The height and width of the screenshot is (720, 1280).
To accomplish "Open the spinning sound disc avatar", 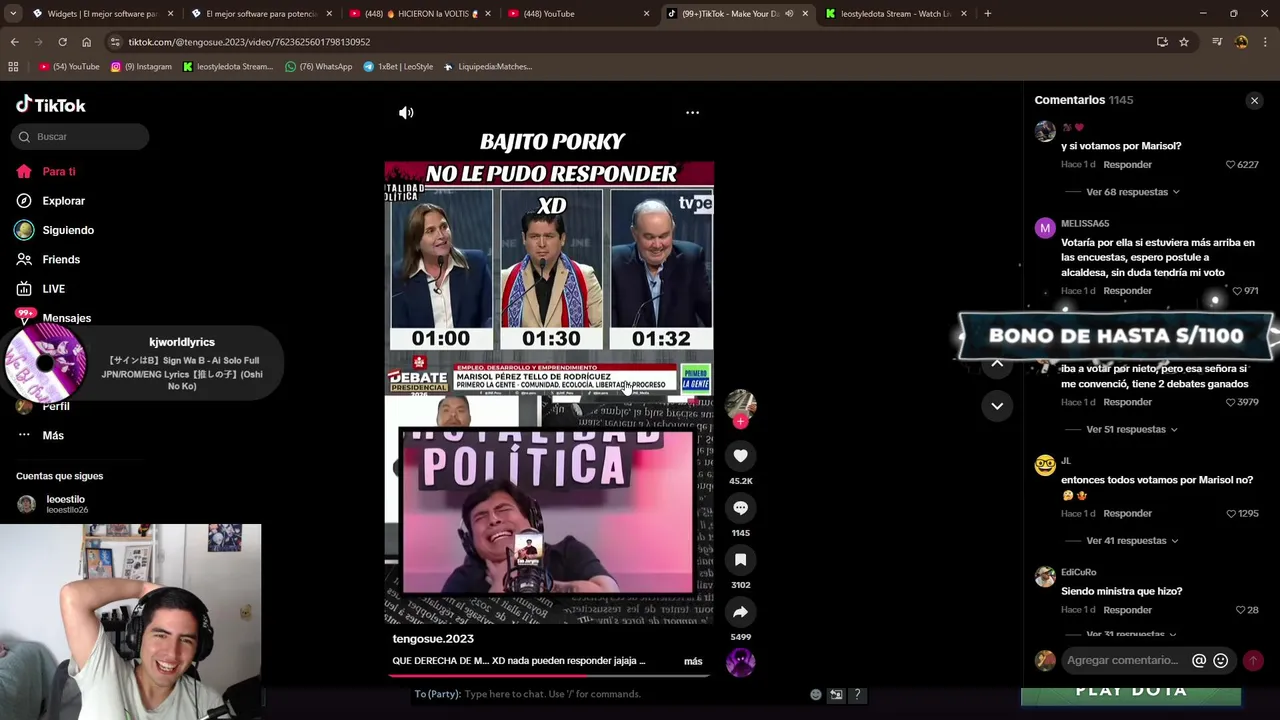I will click(x=740, y=662).
